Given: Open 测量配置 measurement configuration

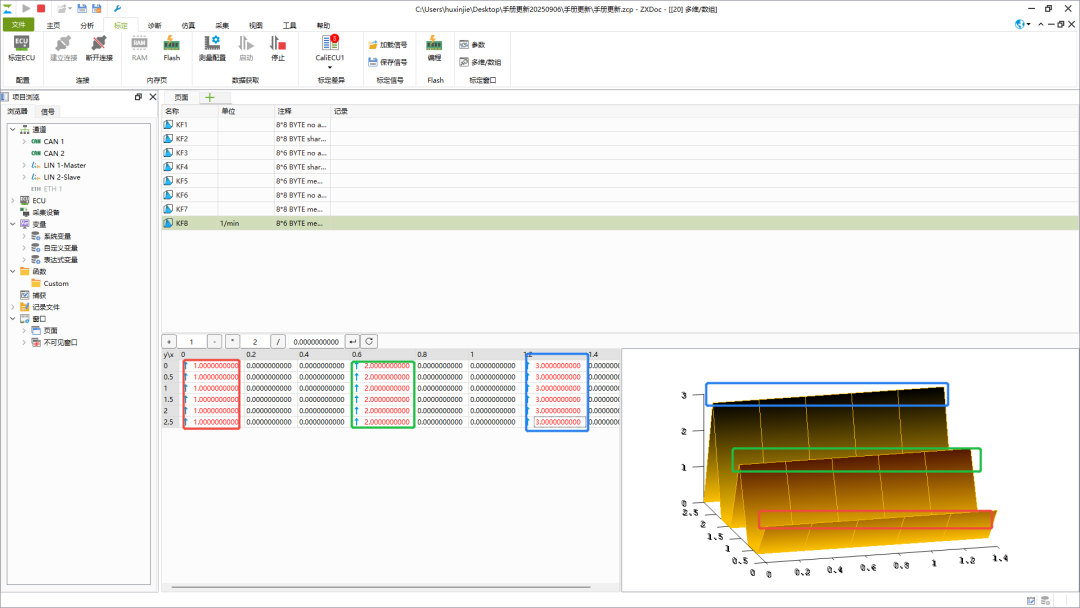Looking at the screenshot, I should click(x=212, y=47).
